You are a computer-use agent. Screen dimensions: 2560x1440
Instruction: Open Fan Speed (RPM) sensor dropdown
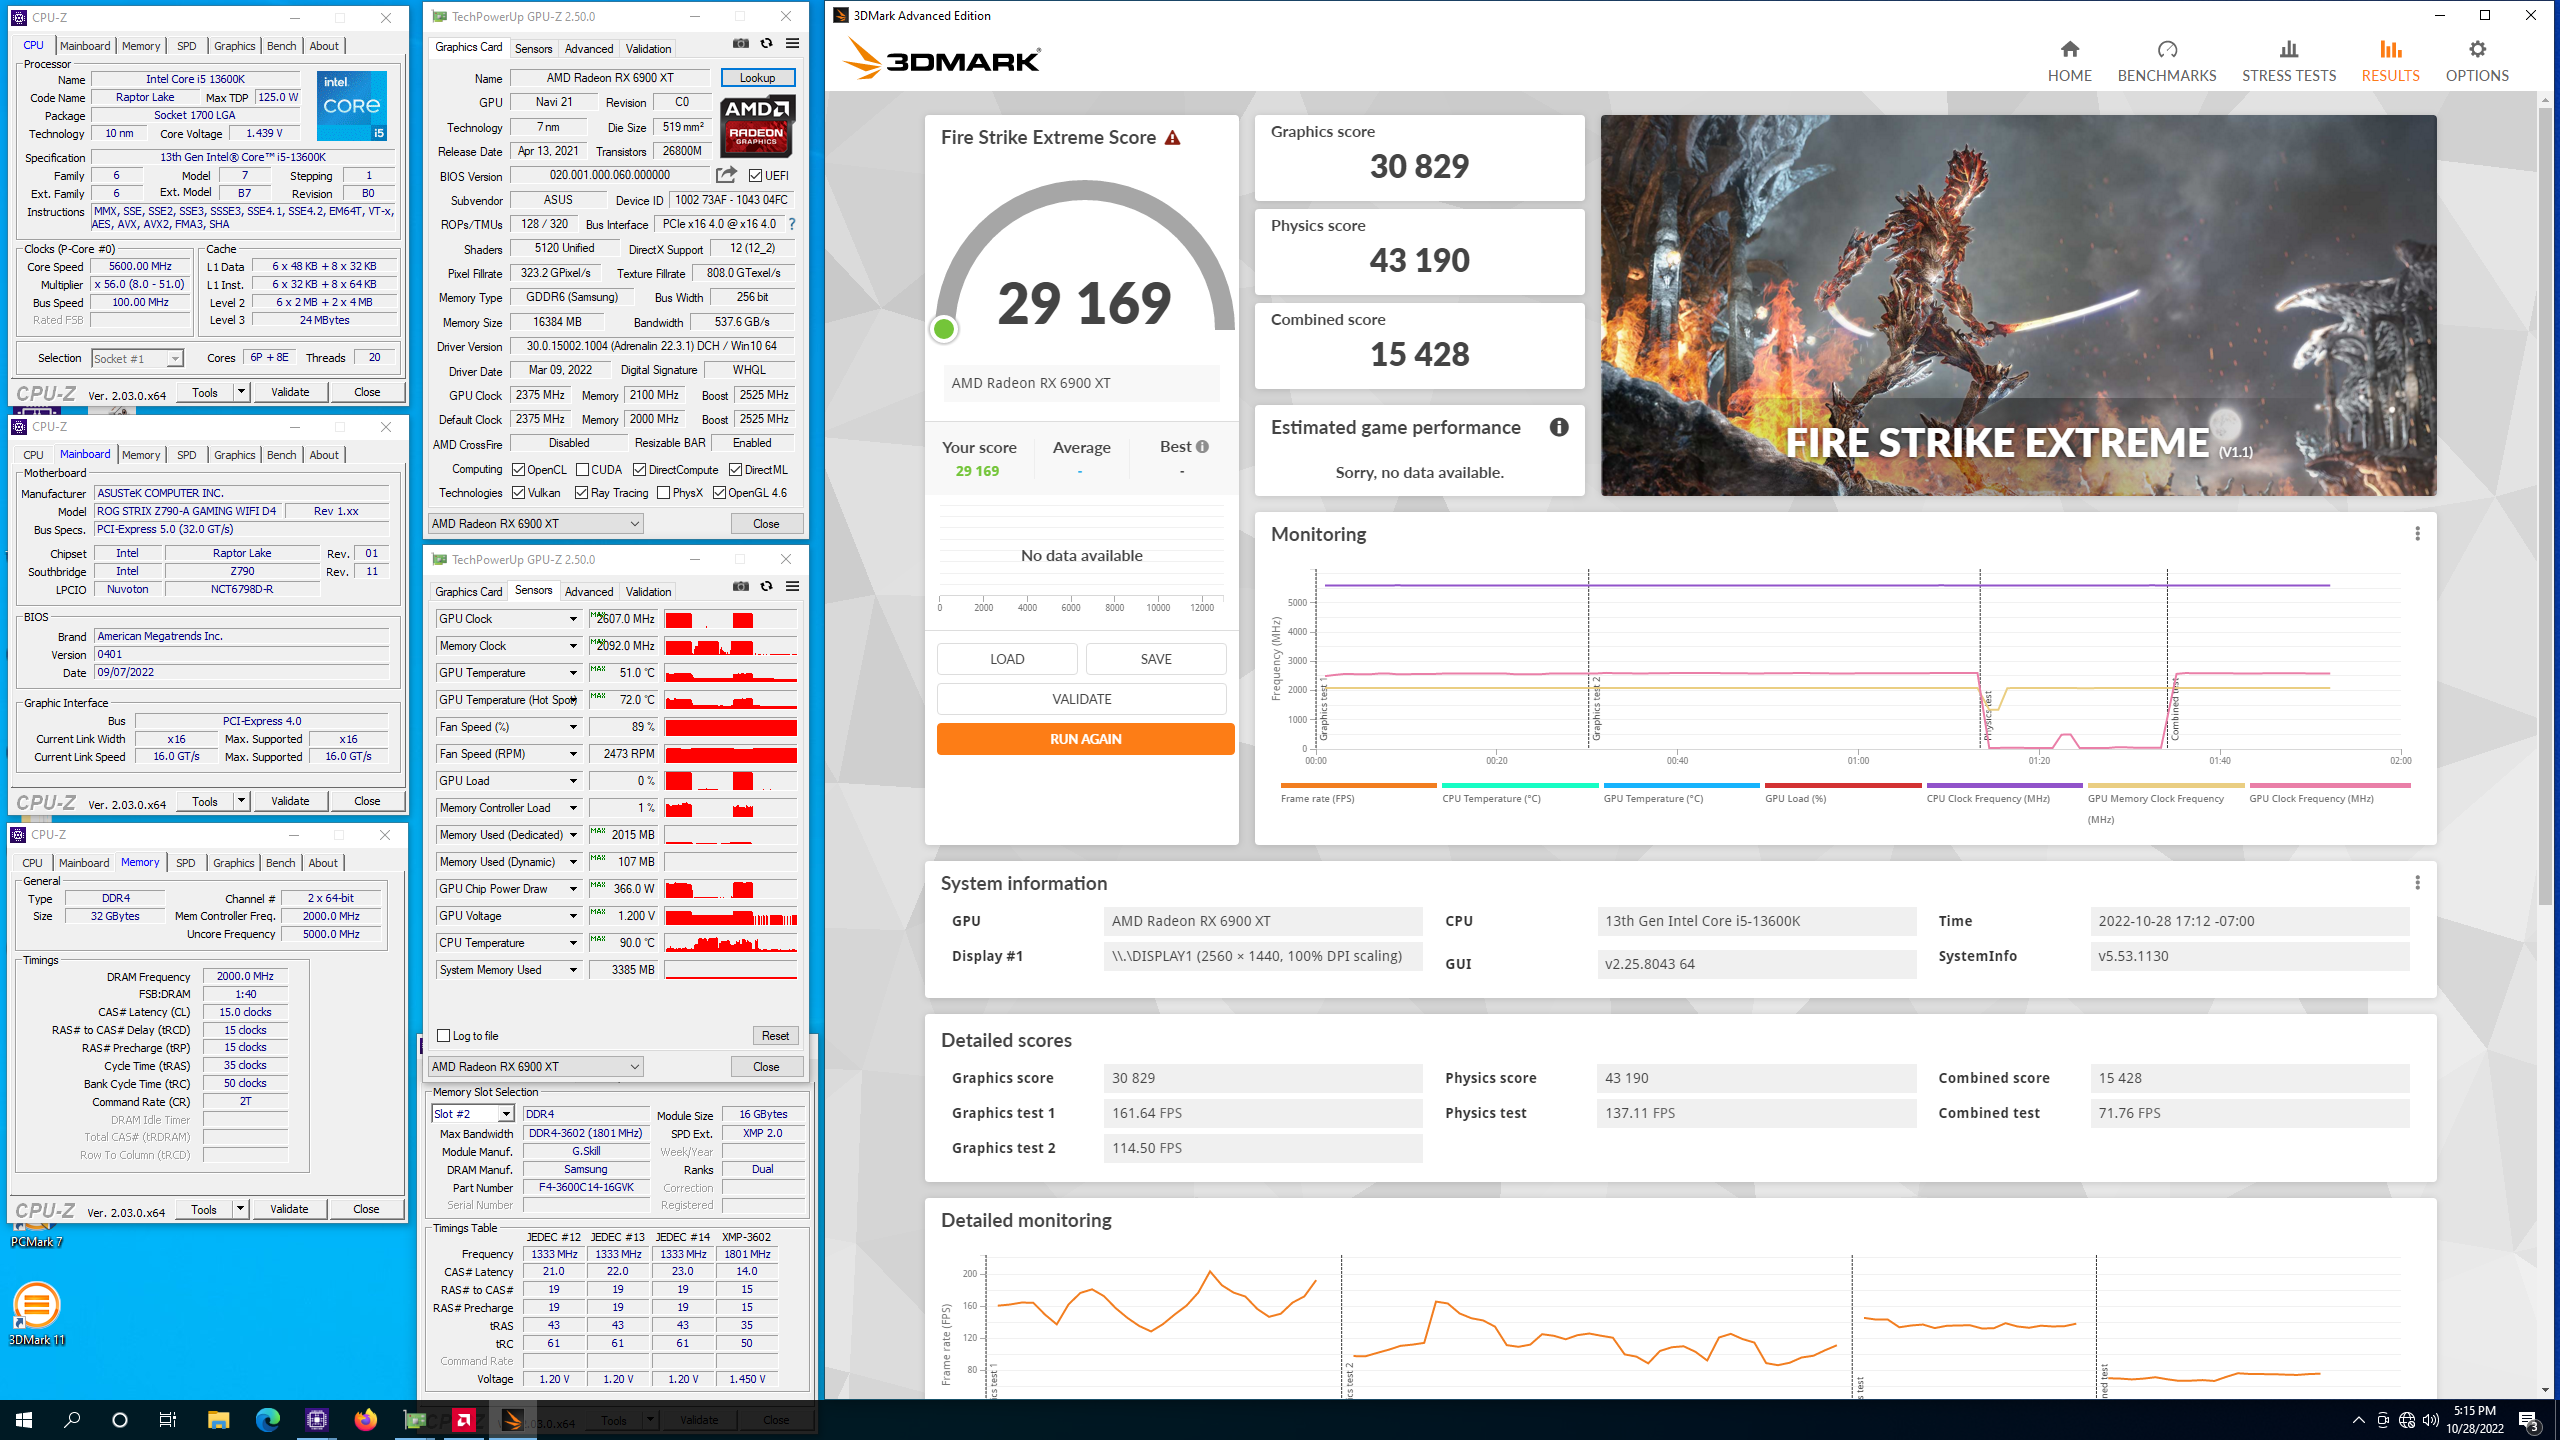tap(573, 754)
